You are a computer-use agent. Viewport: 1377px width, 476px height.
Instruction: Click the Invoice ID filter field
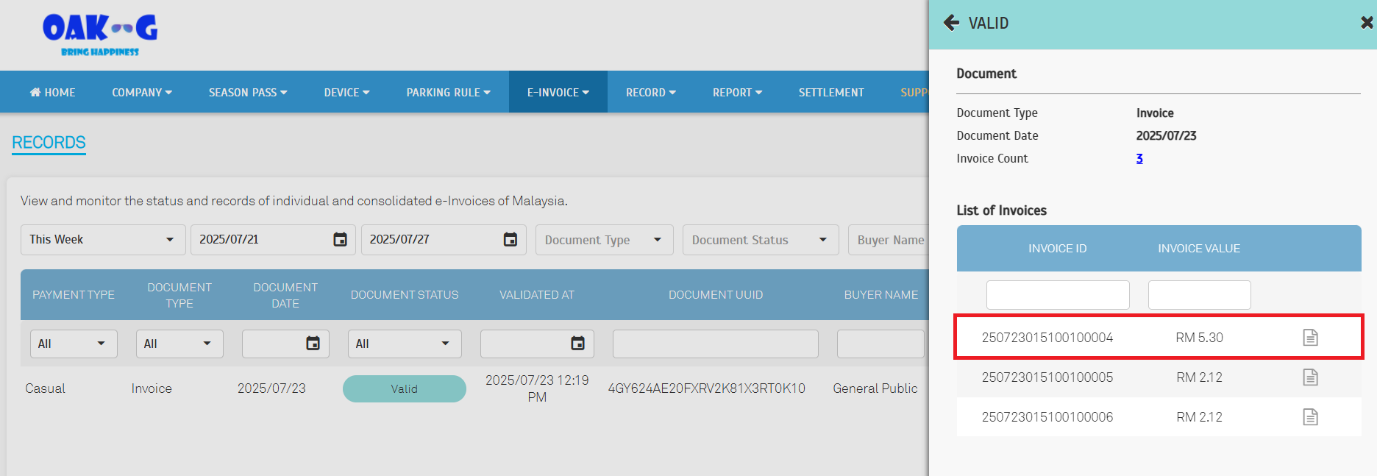1057,295
